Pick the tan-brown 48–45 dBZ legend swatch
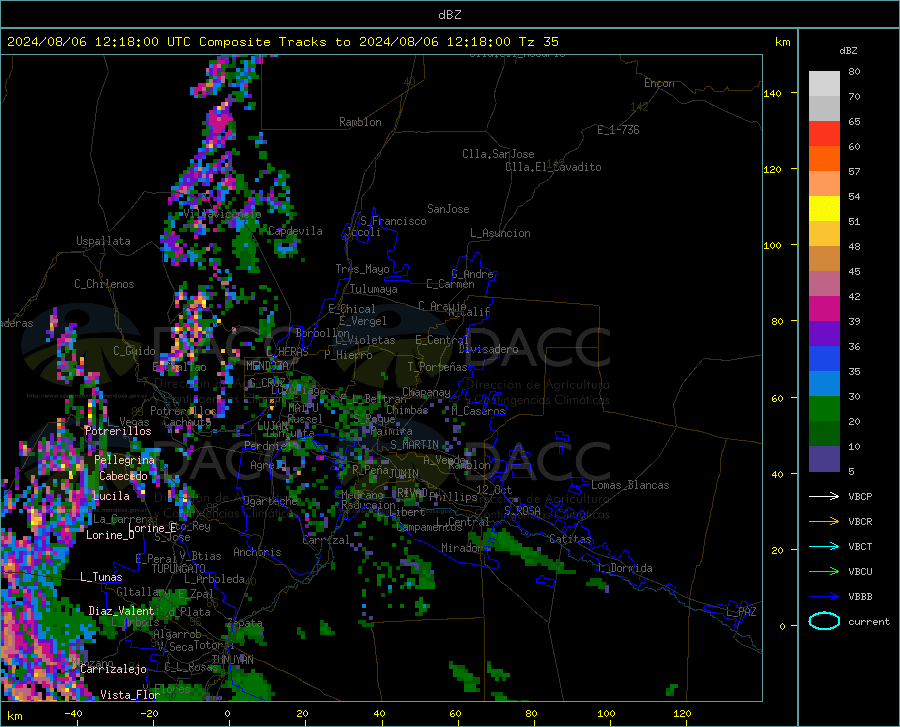 (x=824, y=259)
